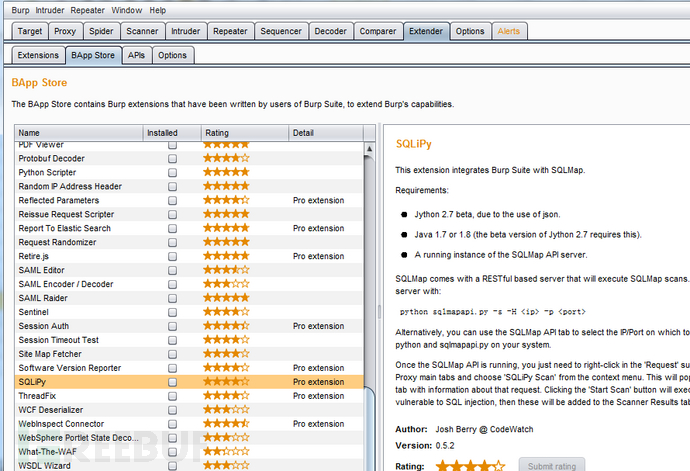690x471 pixels.
Task: Select the PDF Viewer extension row
Action: click(x=189, y=146)
